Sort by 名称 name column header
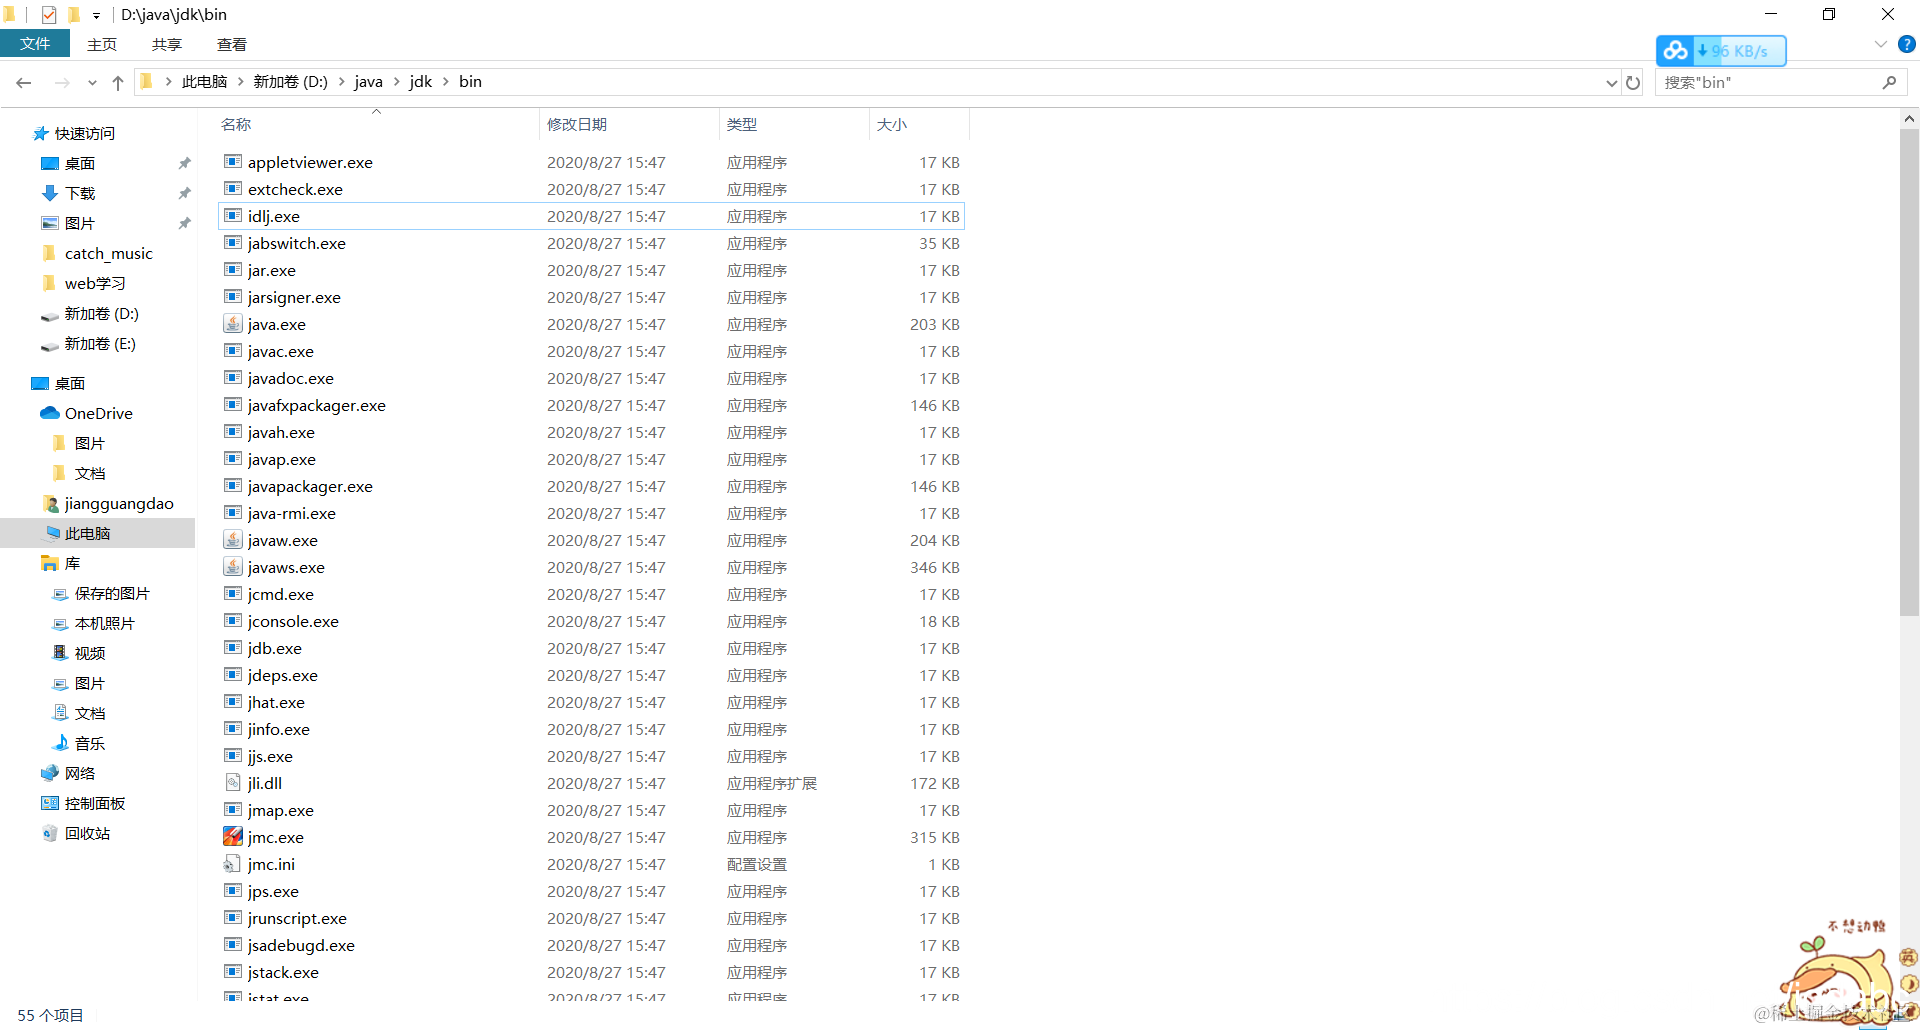 pos(377,124)
